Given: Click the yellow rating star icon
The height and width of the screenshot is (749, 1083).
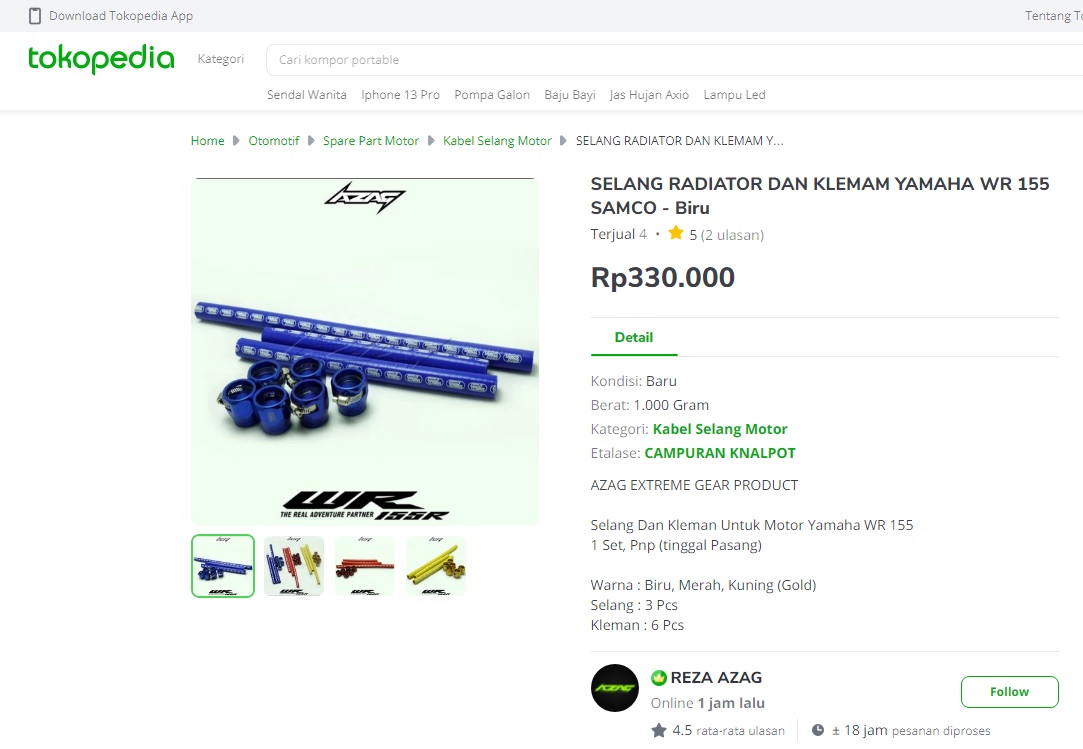Looking at the screenshot, I should pyautogui.click(x=675, y=234).
